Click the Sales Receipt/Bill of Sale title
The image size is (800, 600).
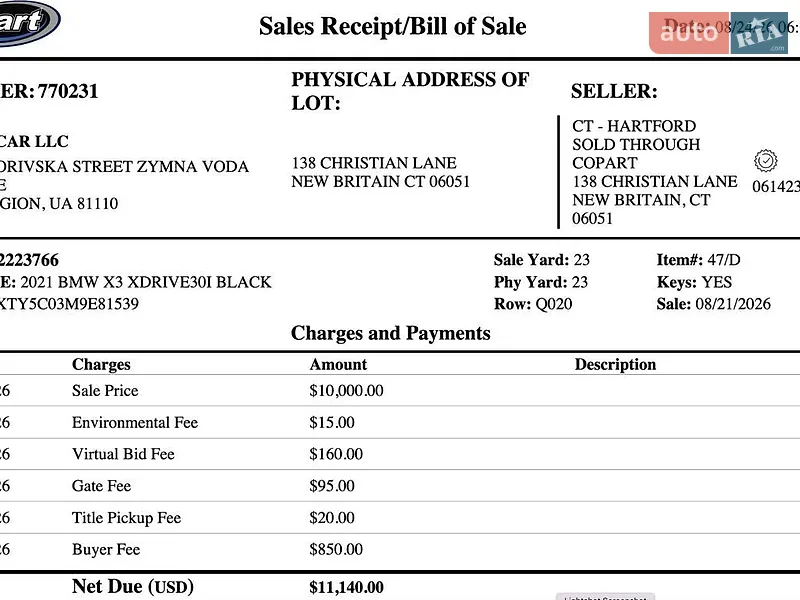392,27
